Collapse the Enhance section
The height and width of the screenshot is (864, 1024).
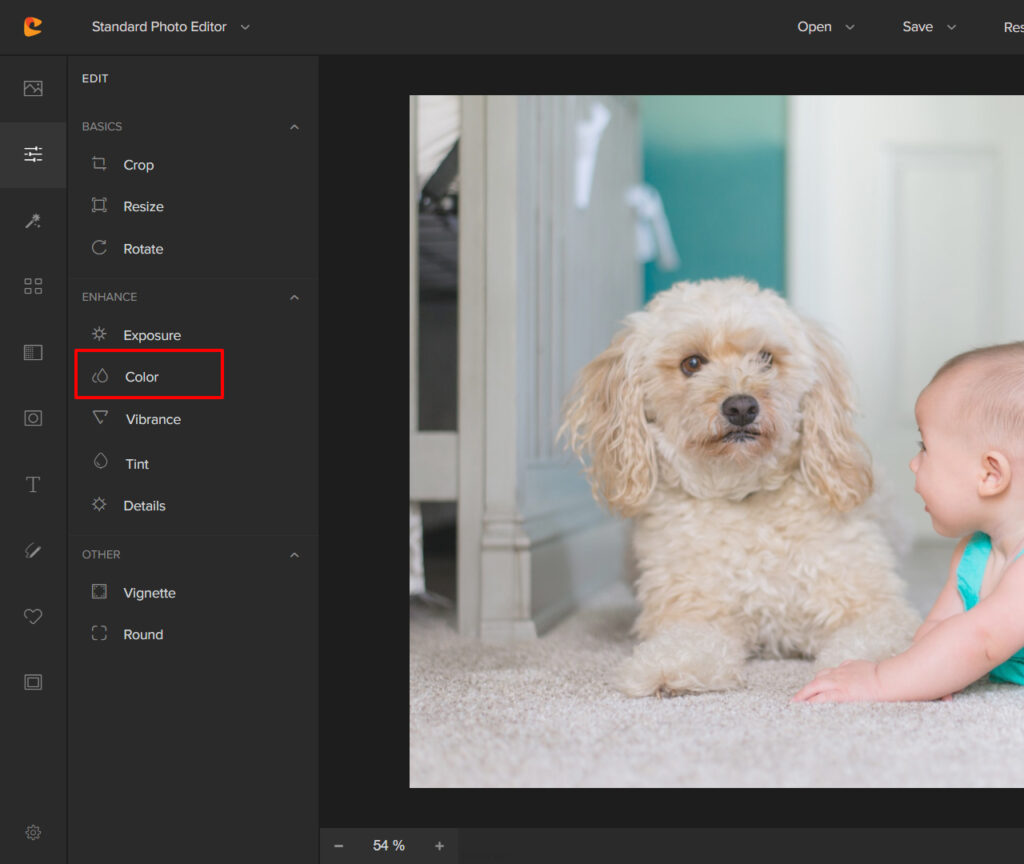click(294, 297)
